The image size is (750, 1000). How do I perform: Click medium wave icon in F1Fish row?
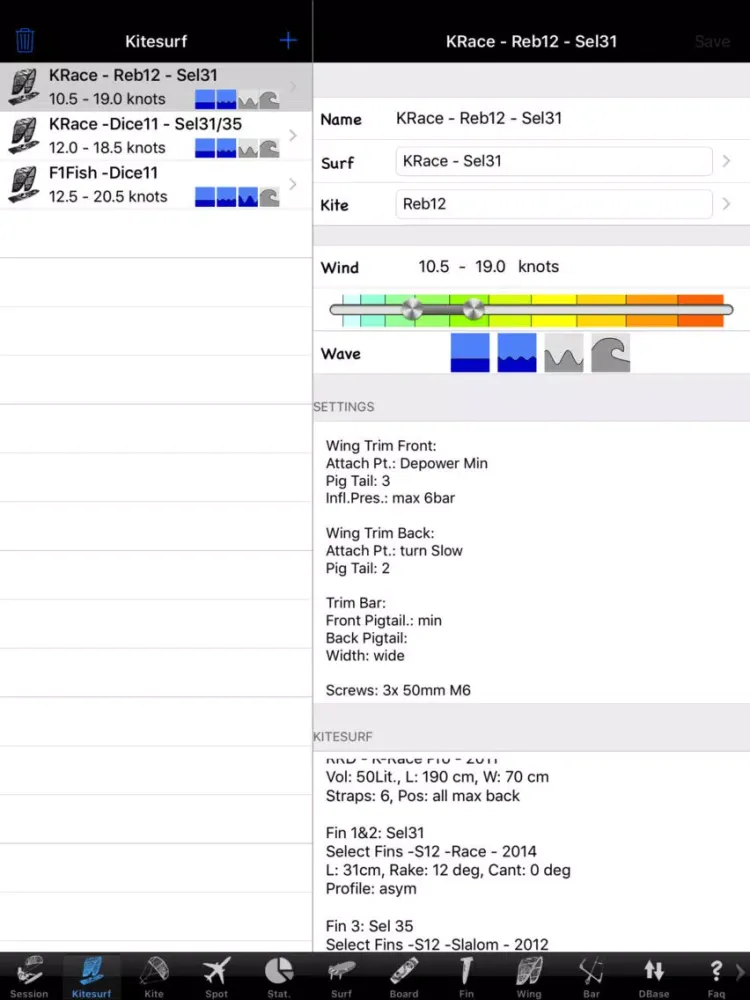(248, 197)
